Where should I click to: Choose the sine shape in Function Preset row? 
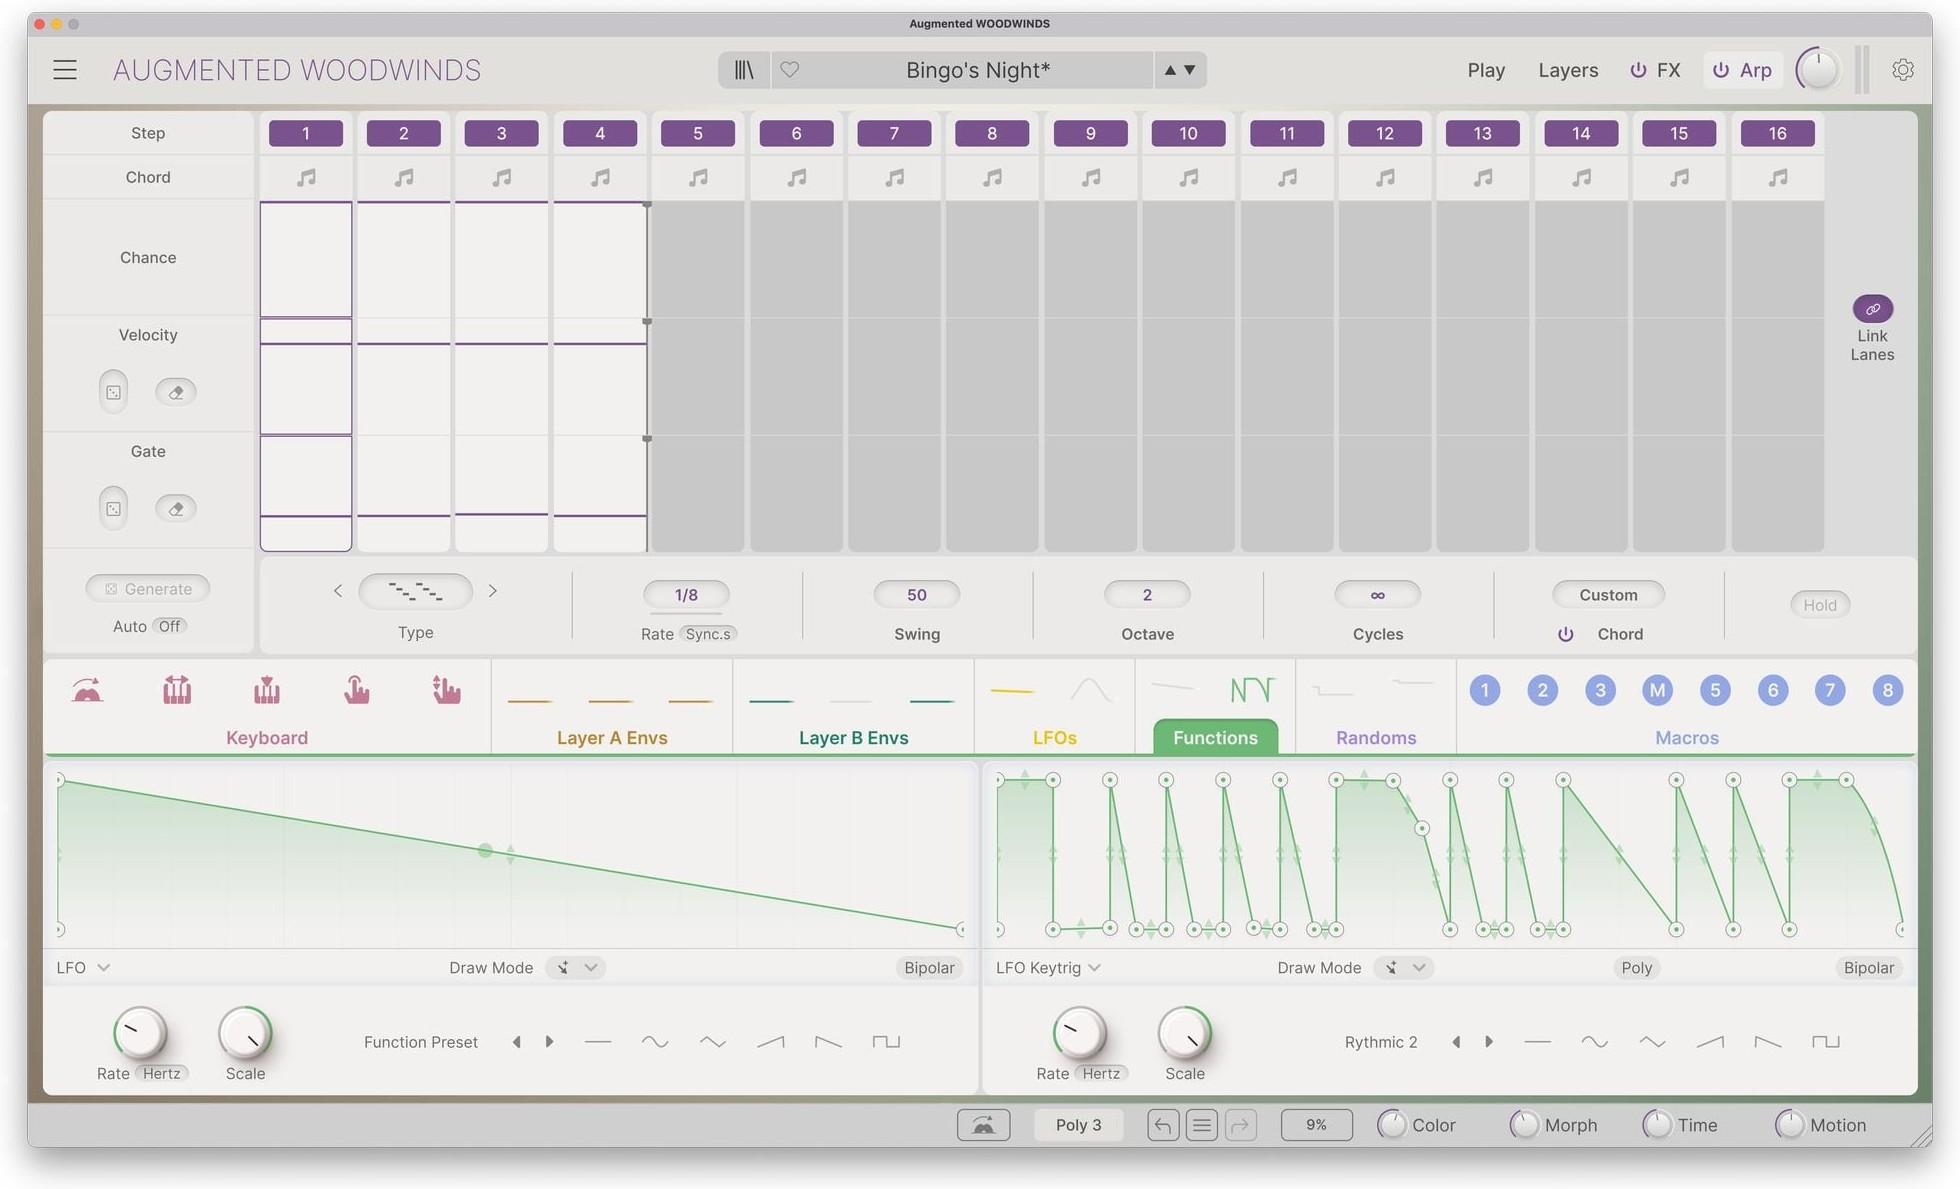[x=655, y=1042]
